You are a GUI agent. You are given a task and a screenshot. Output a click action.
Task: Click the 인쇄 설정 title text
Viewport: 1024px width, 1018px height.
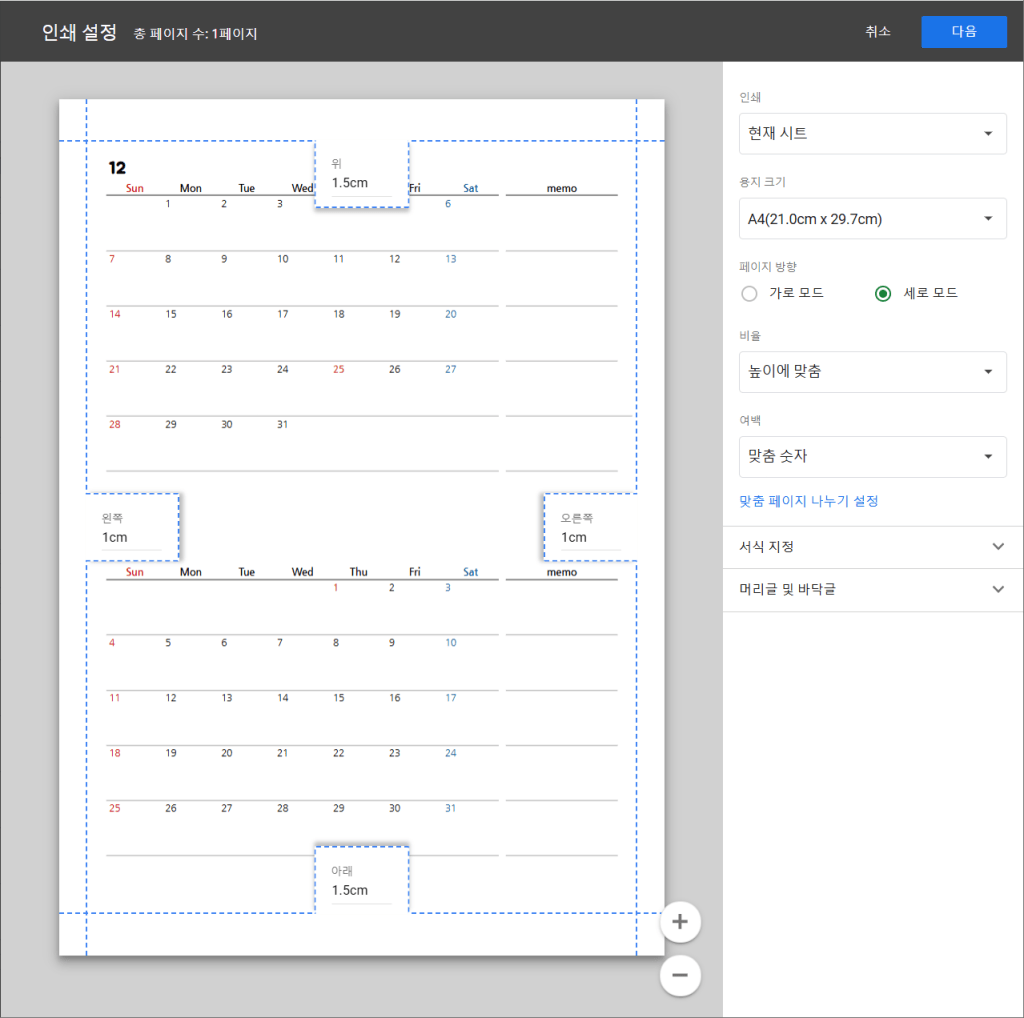80,32
